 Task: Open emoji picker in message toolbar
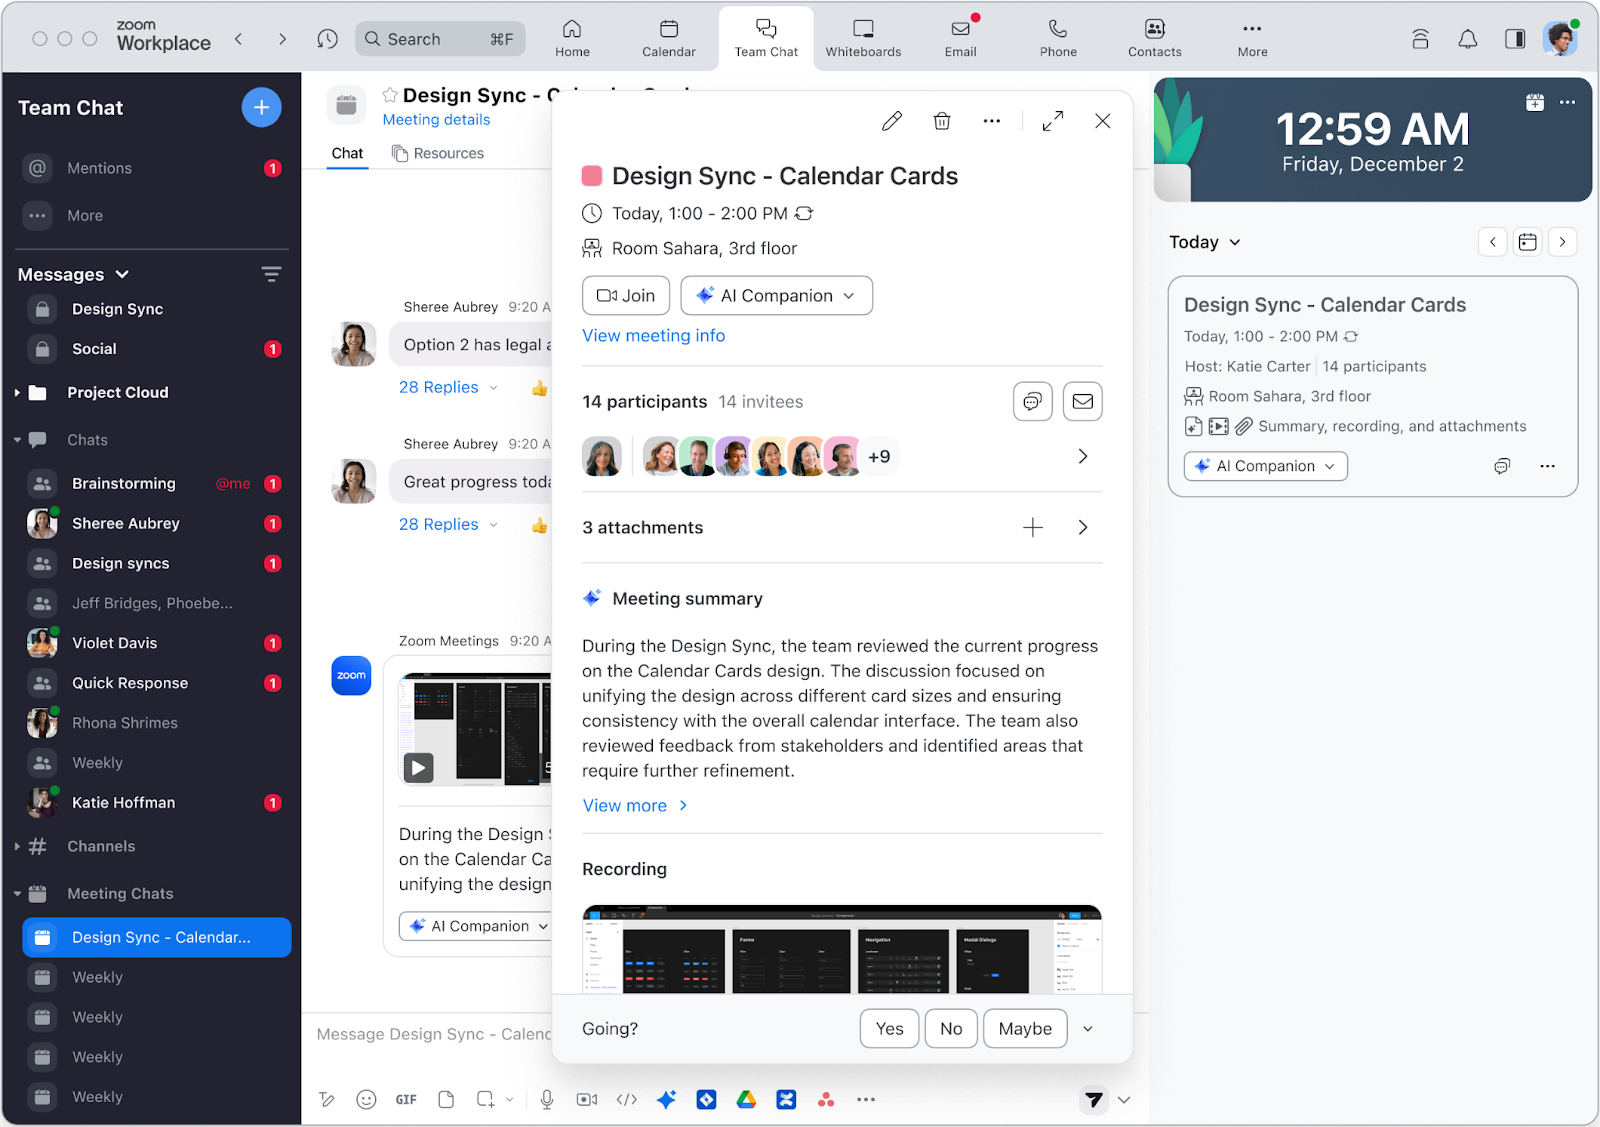click(x=367, y=1100)
